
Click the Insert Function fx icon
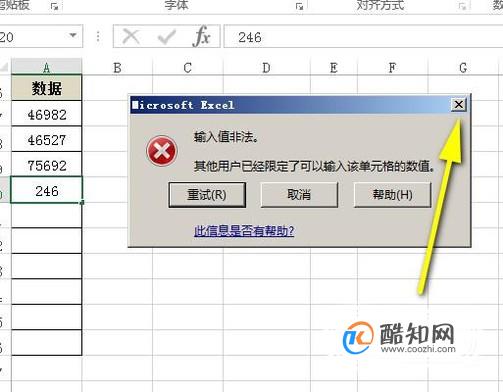click(201, 36)
